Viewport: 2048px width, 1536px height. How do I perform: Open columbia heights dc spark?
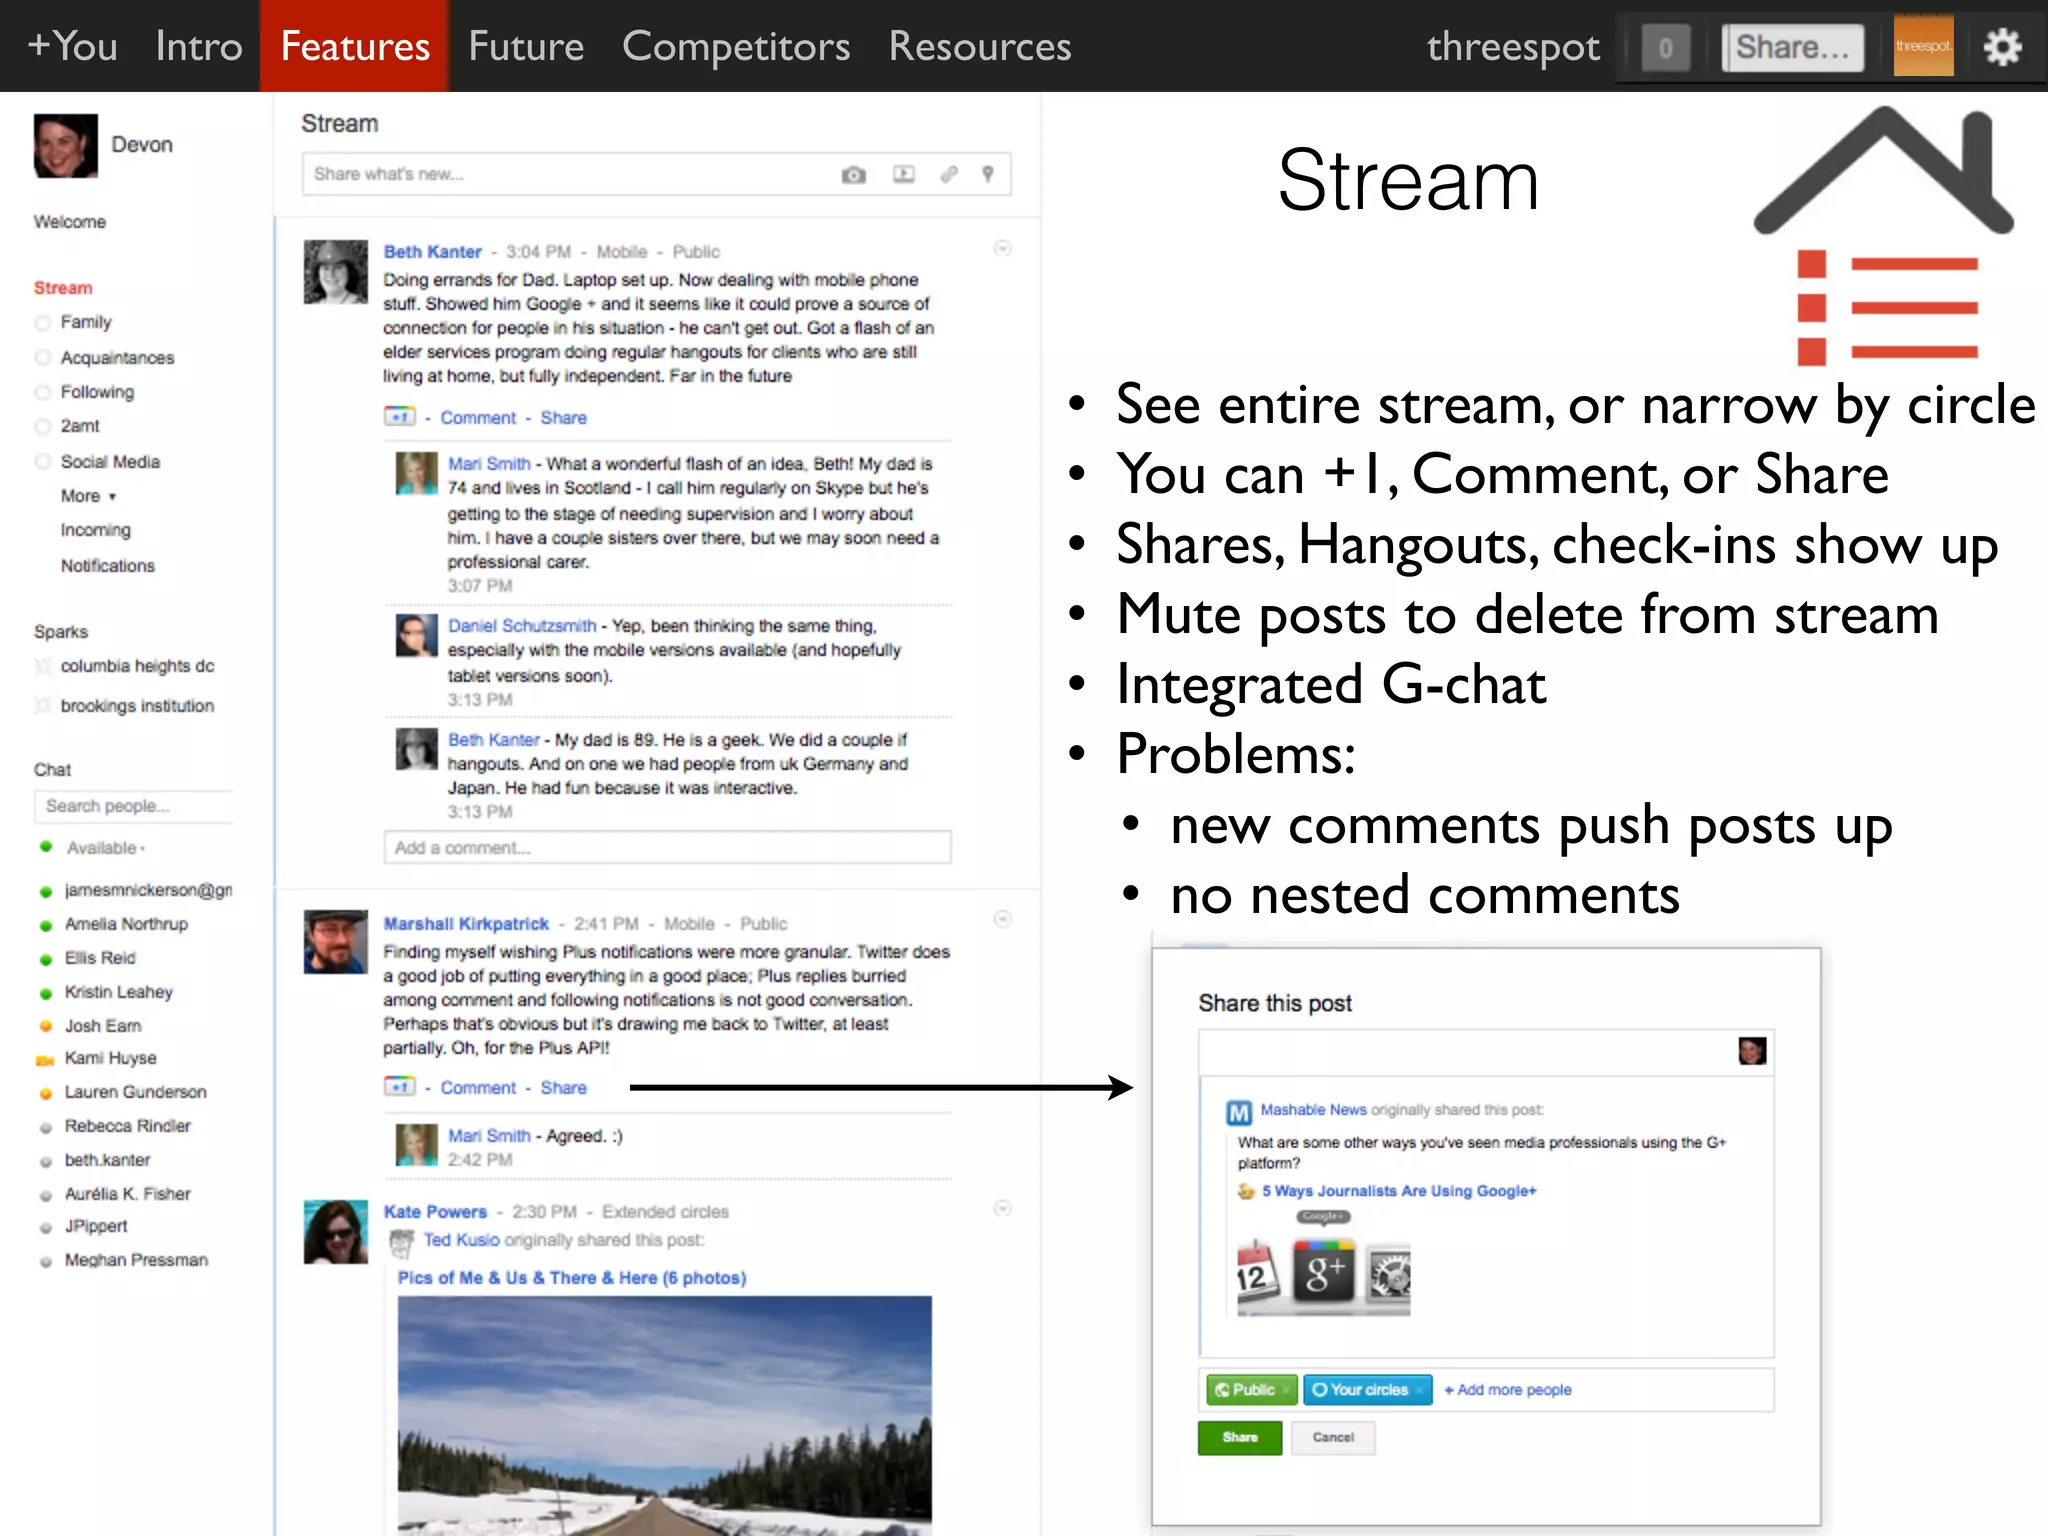[137, 666]
